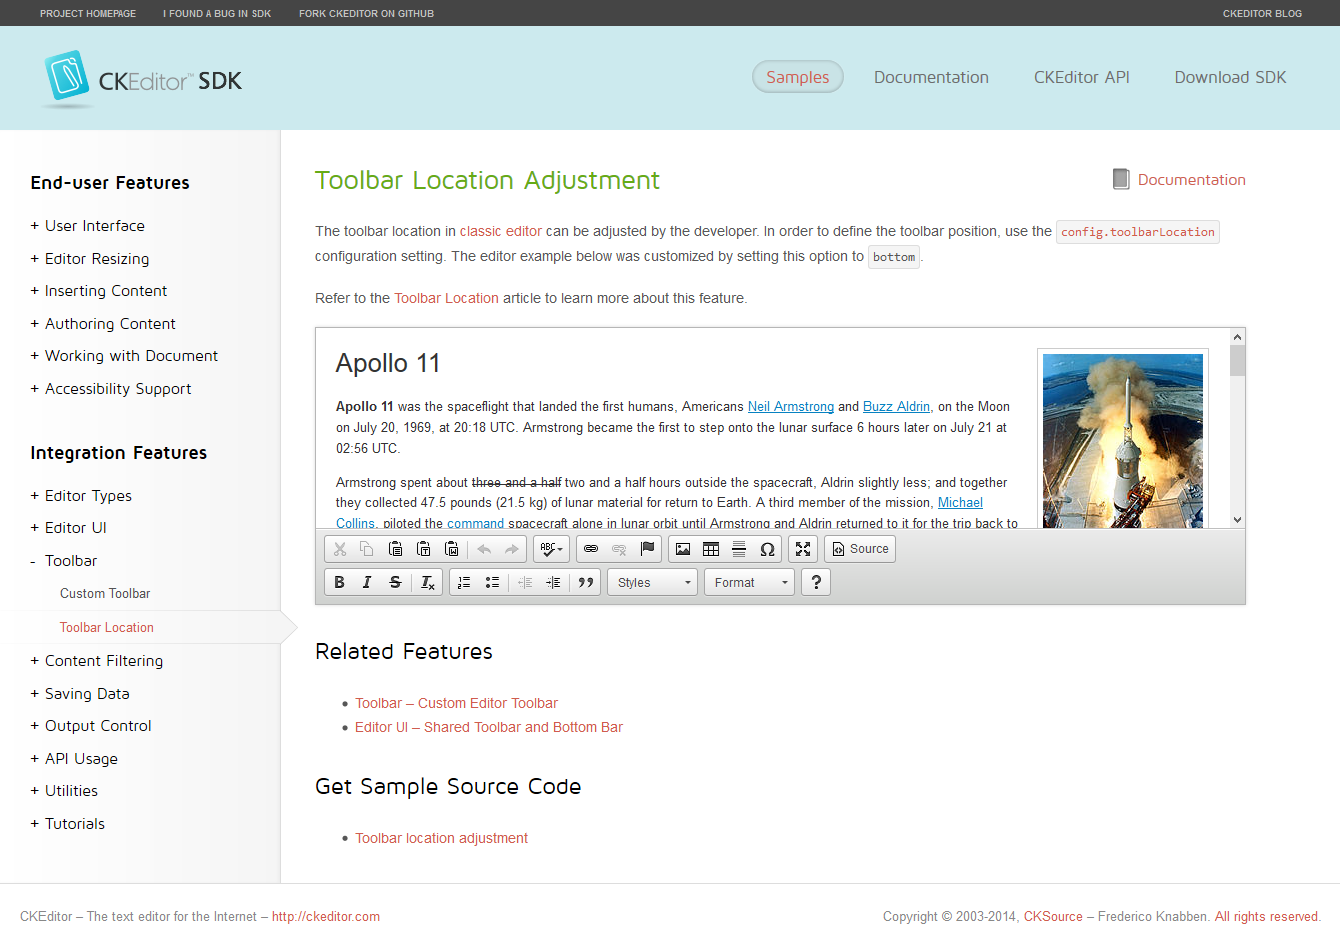
Task: Expand the Content Filtering sidebar section
Action: (x=104, y=660)
